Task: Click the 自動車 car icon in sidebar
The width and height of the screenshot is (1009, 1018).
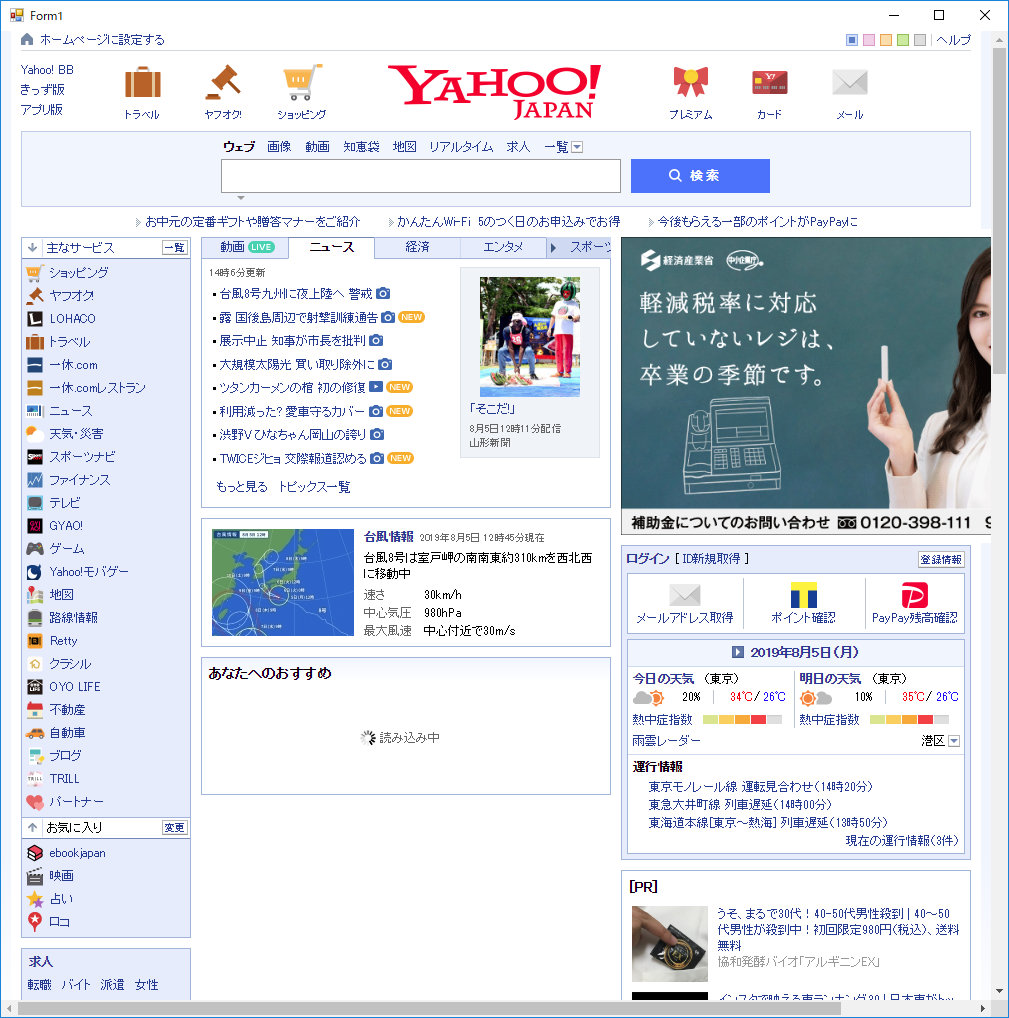Action: (x=35, y=733)
